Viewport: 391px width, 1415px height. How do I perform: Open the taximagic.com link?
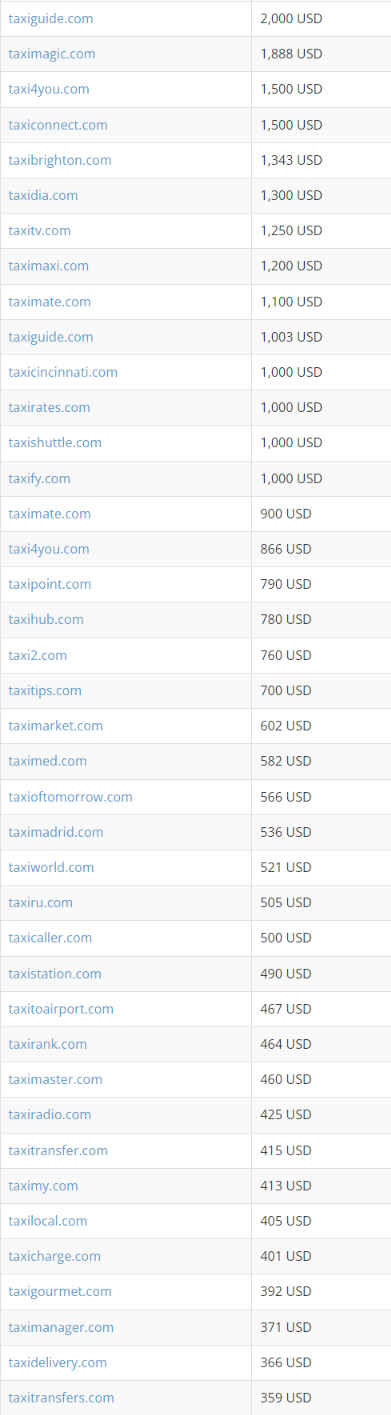click(x=52, y=54)
